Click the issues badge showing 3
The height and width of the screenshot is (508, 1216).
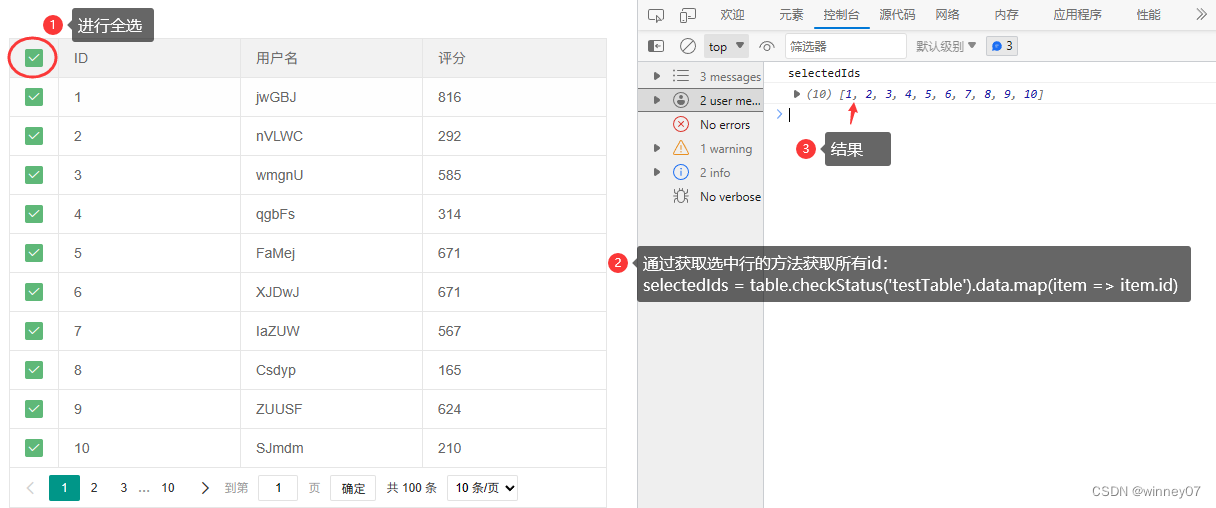pos(1001,46)
